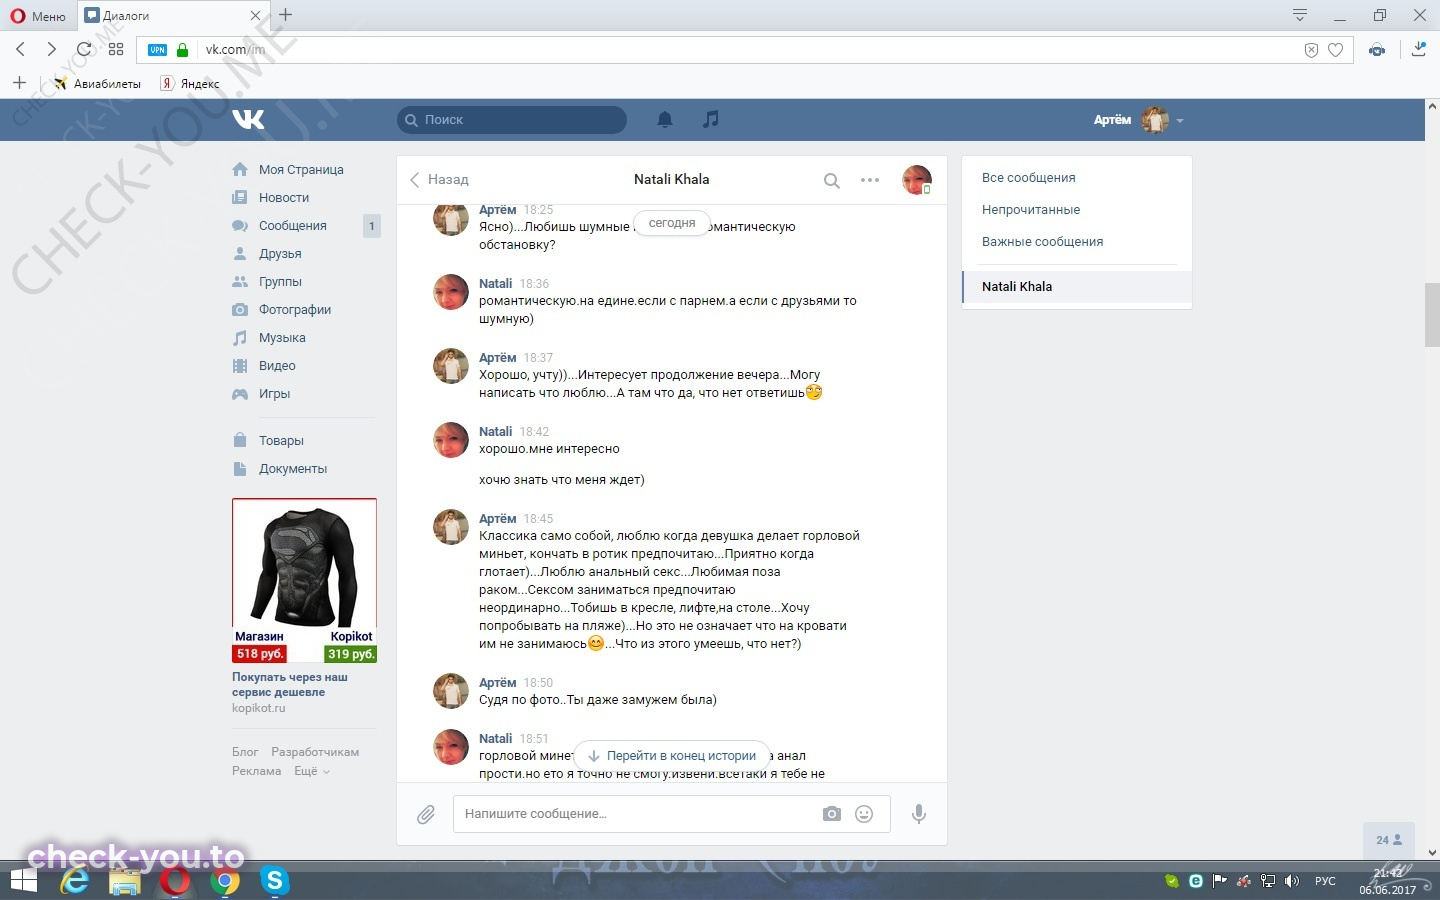The width and height of the screenshot is (1440, 900).
Task: Select Natali Khala conversation in right panel
Action: pyautogui.click(x=1077, y=287)
